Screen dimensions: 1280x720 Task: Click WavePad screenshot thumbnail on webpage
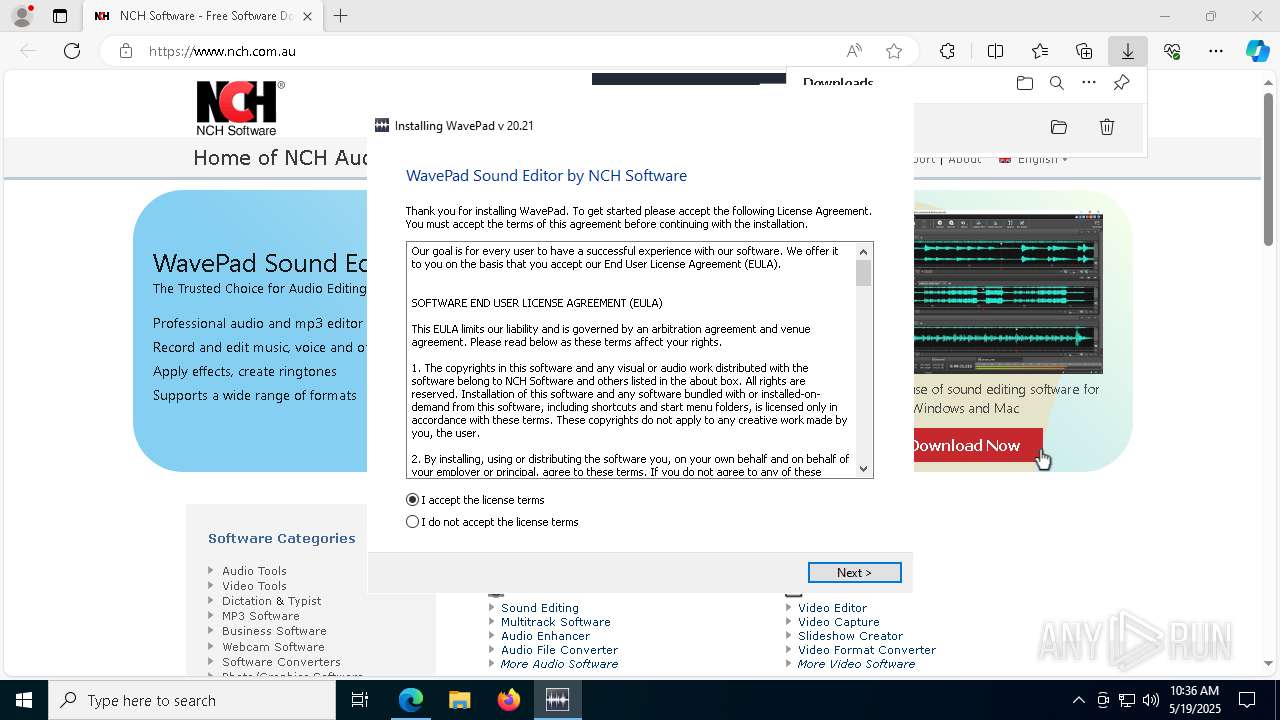click(1008, 293)
